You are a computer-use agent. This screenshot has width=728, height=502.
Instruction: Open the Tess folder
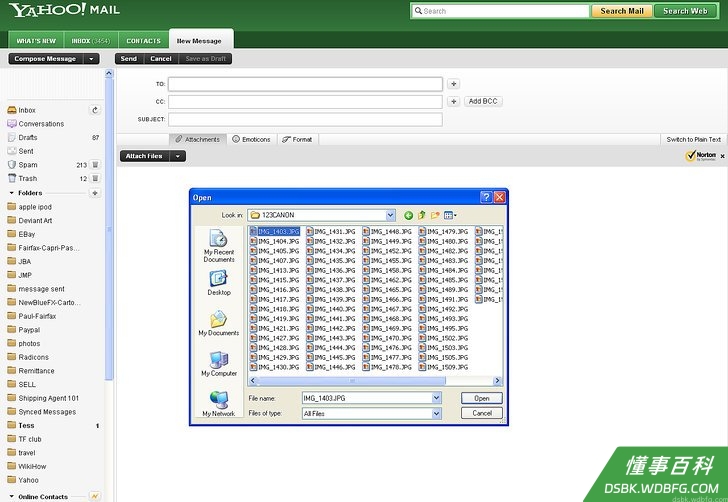click(21, 425)
